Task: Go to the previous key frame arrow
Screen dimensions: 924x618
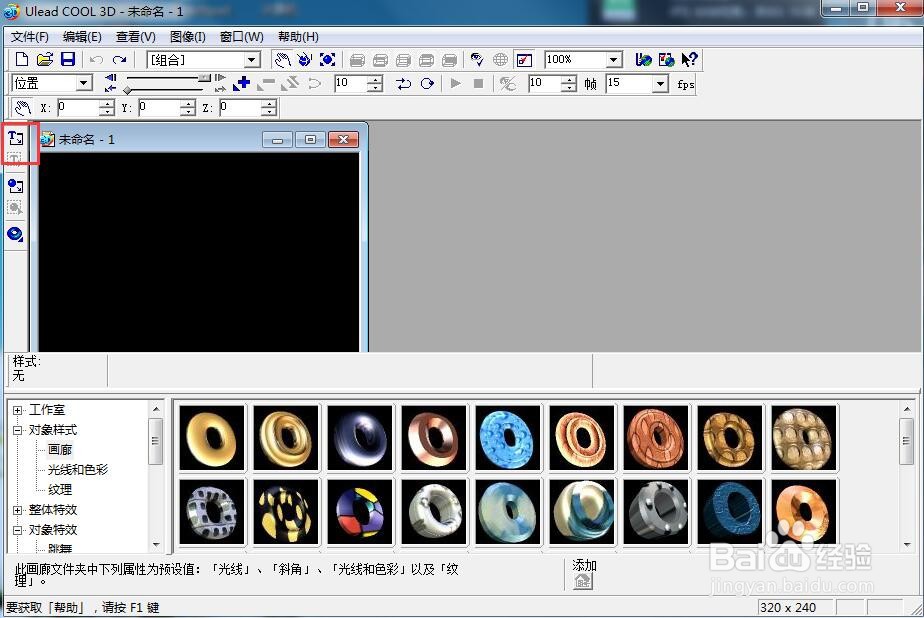Action: point(110,78)
